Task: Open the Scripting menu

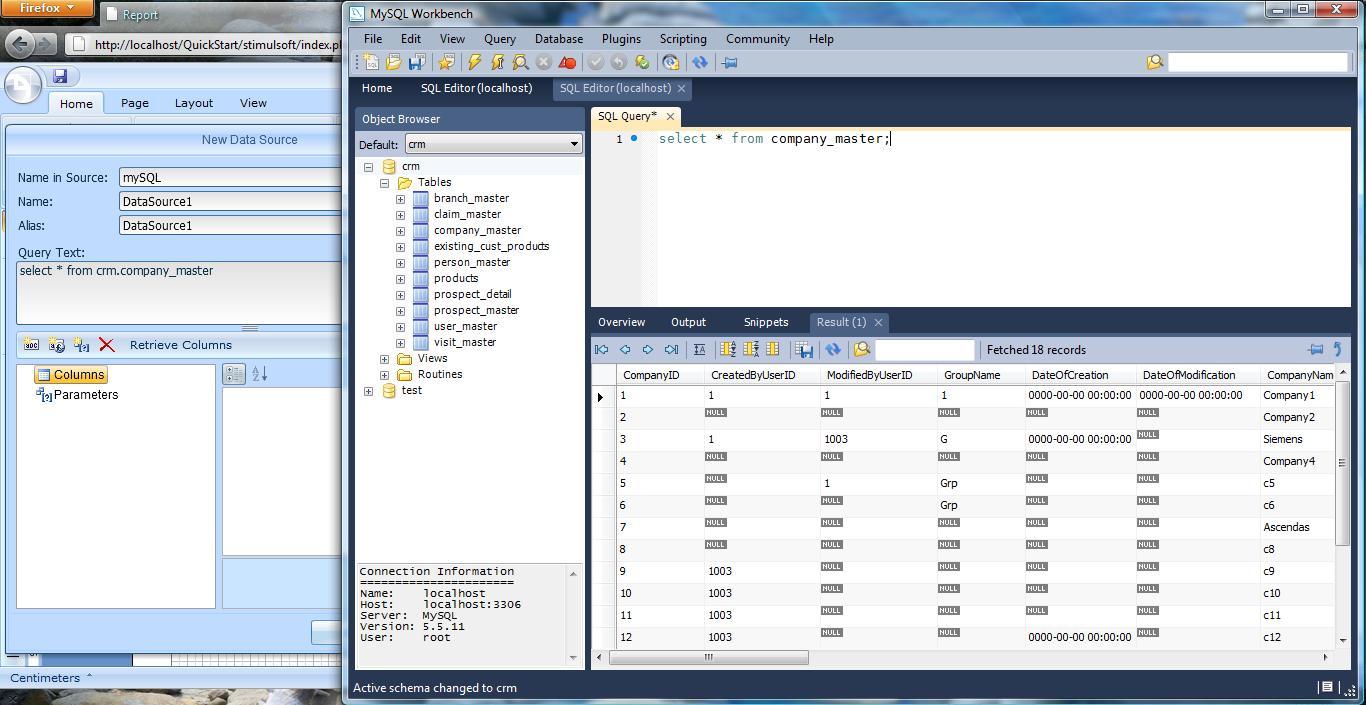Action: 683,39
